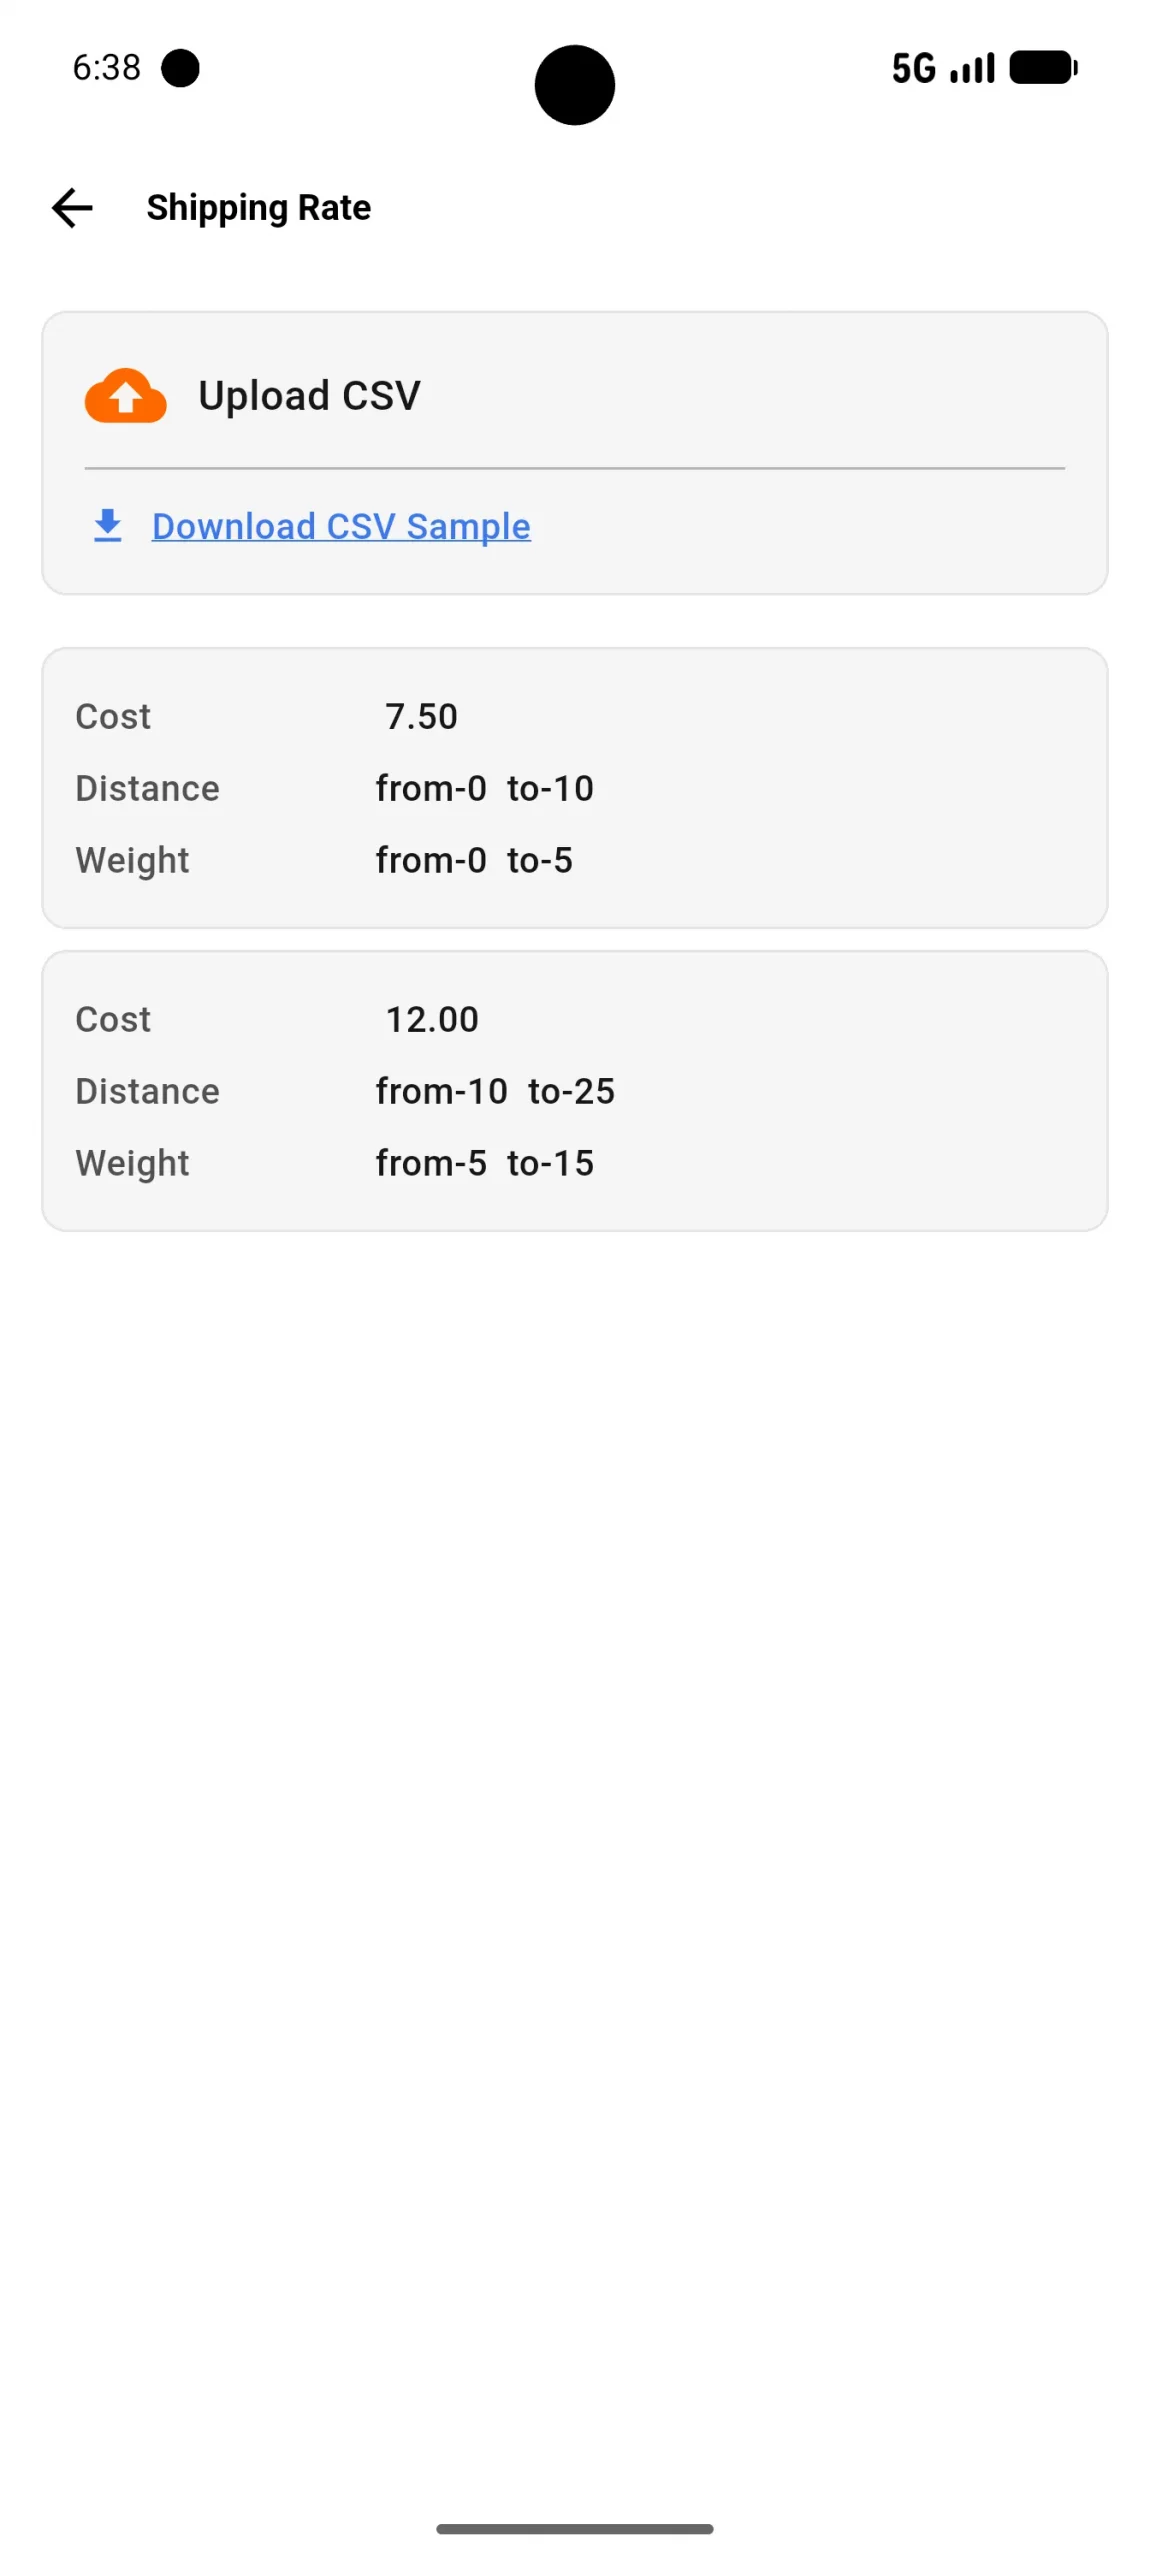
Task: Tap the battery icon in status bar
Action: coord(1043,68)
